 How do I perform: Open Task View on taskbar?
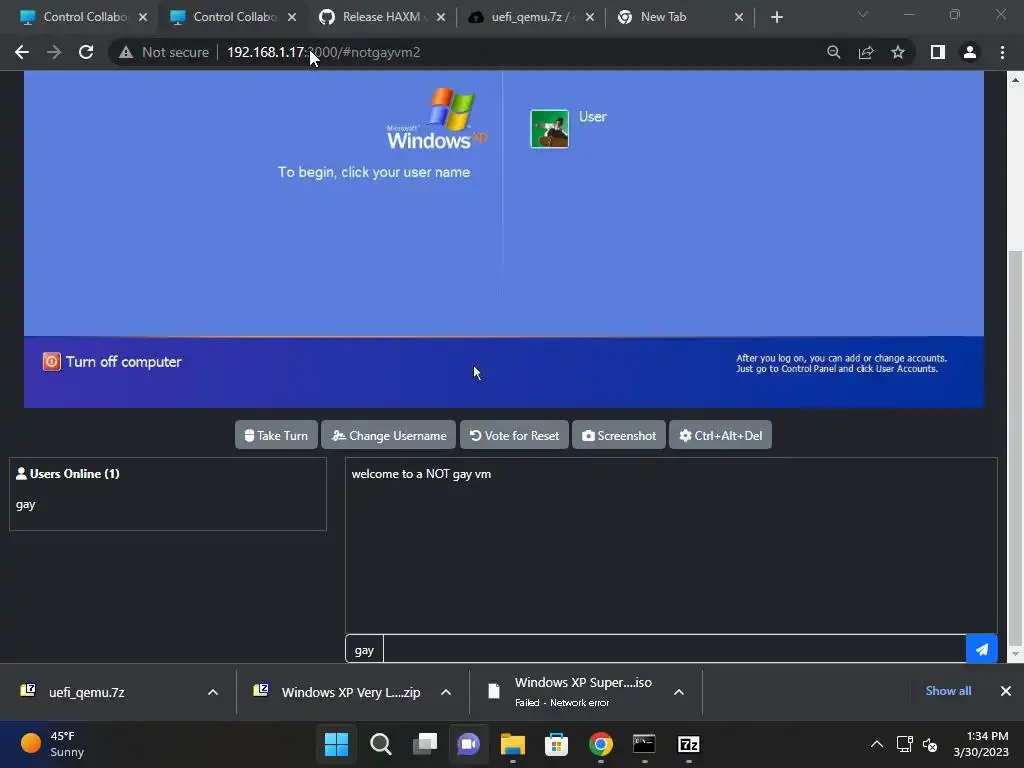(x=424, y=744)
